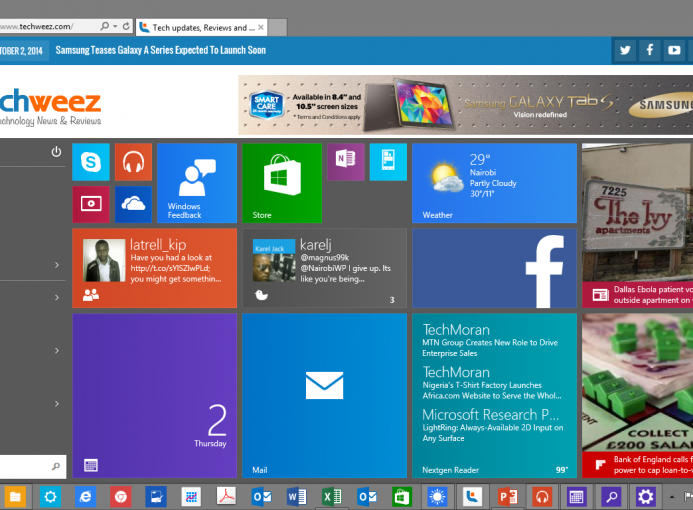Image resolution: width=693 pixels, height=510 pixels.
Task: Open the Facebook tile
Action: pyautogui.click(x=494, y=268)
